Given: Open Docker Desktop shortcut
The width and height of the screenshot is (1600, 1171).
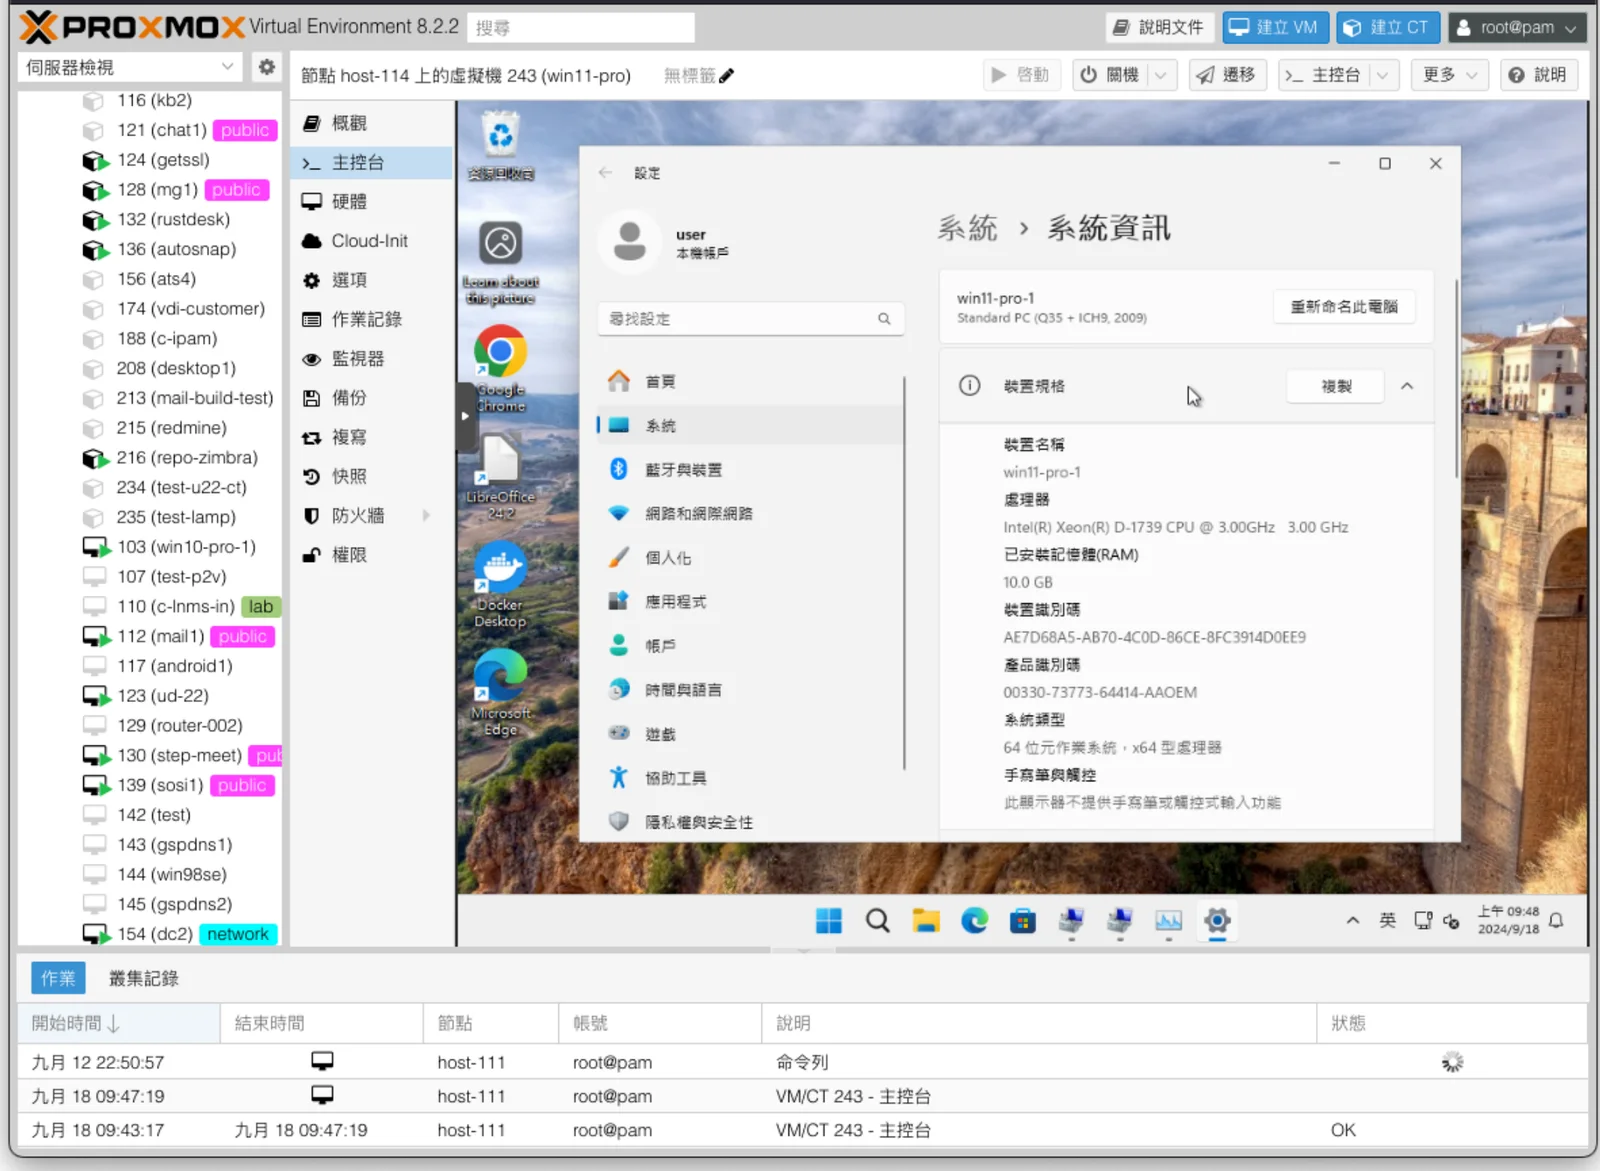Looking at the screenshot, I should pos(500,586).
